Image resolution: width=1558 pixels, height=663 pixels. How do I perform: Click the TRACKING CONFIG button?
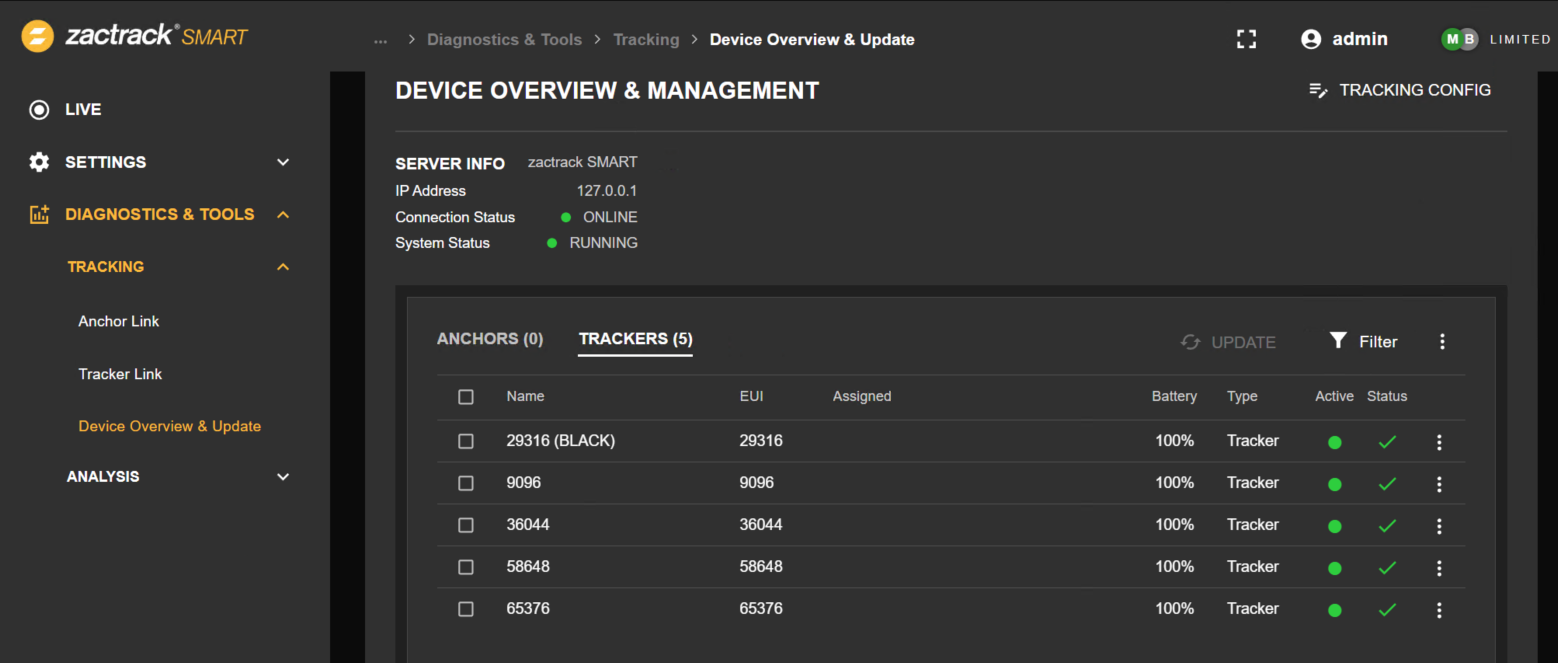[x=1400, y=90]
